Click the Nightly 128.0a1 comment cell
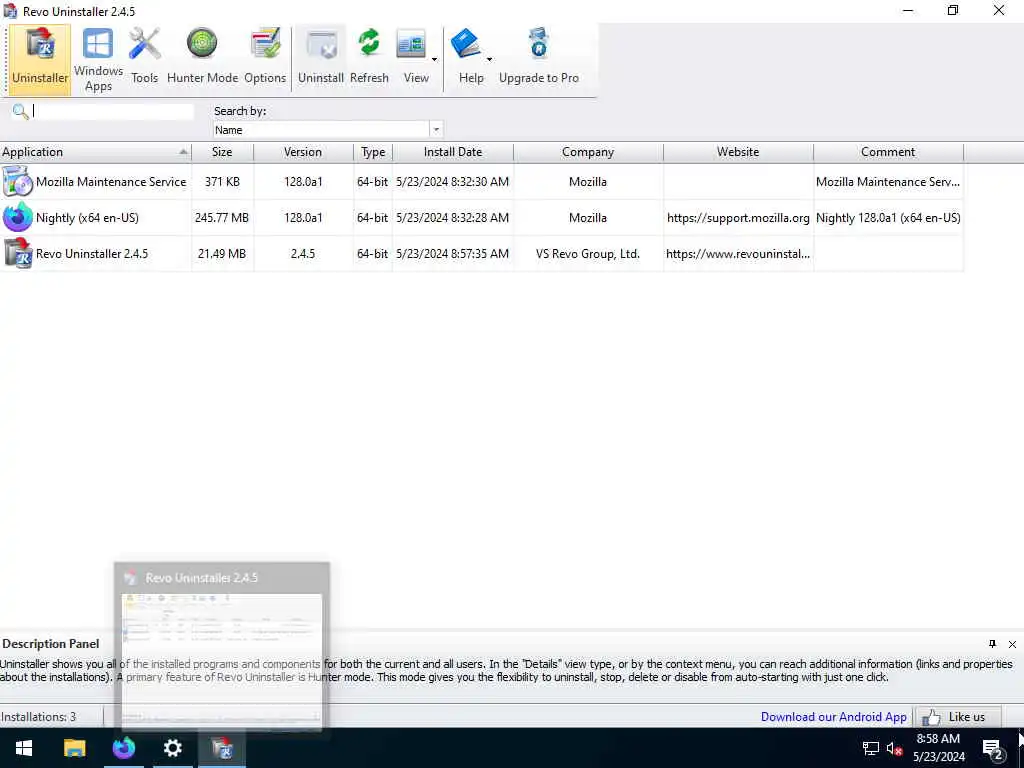 point(888,217)
